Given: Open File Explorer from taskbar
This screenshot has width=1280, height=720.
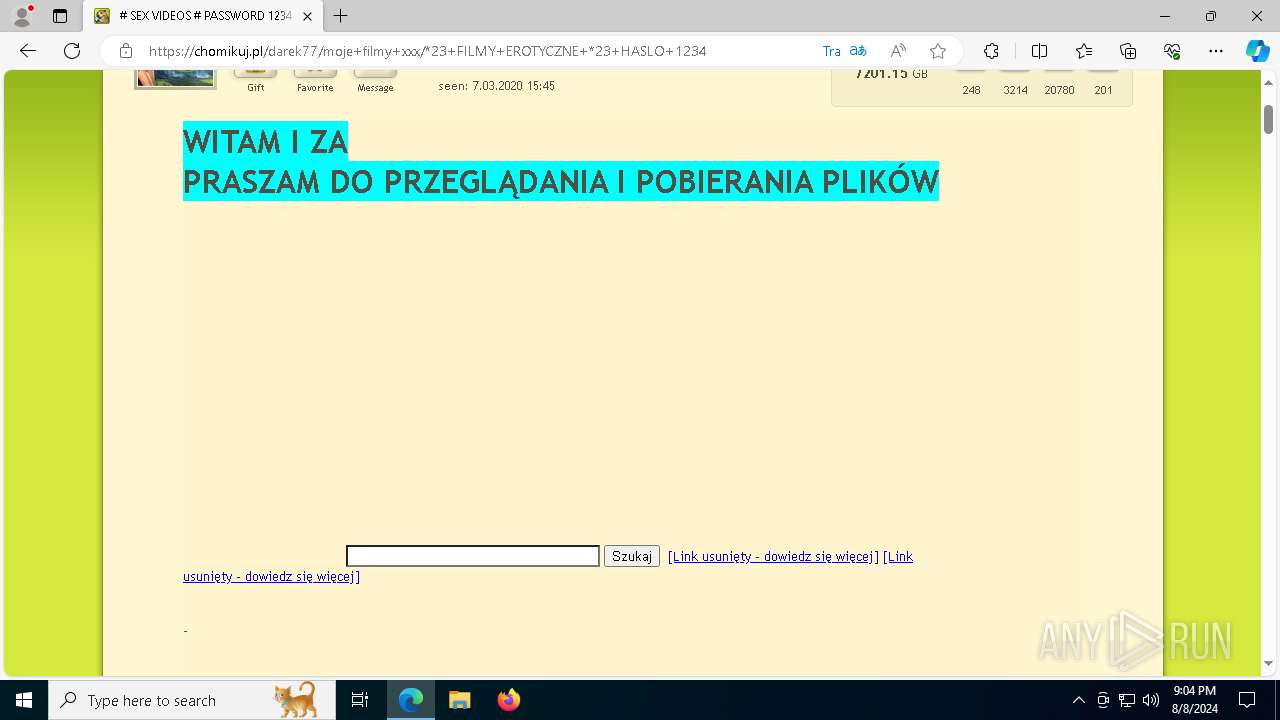Looking at the screenshot, I should 459,700.
